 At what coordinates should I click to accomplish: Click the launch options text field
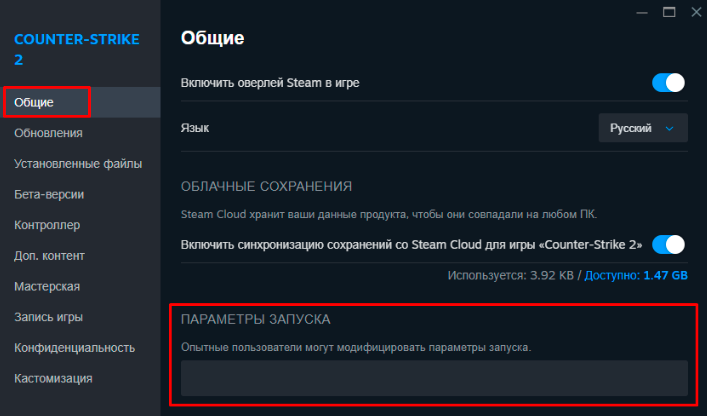[434, 378]
